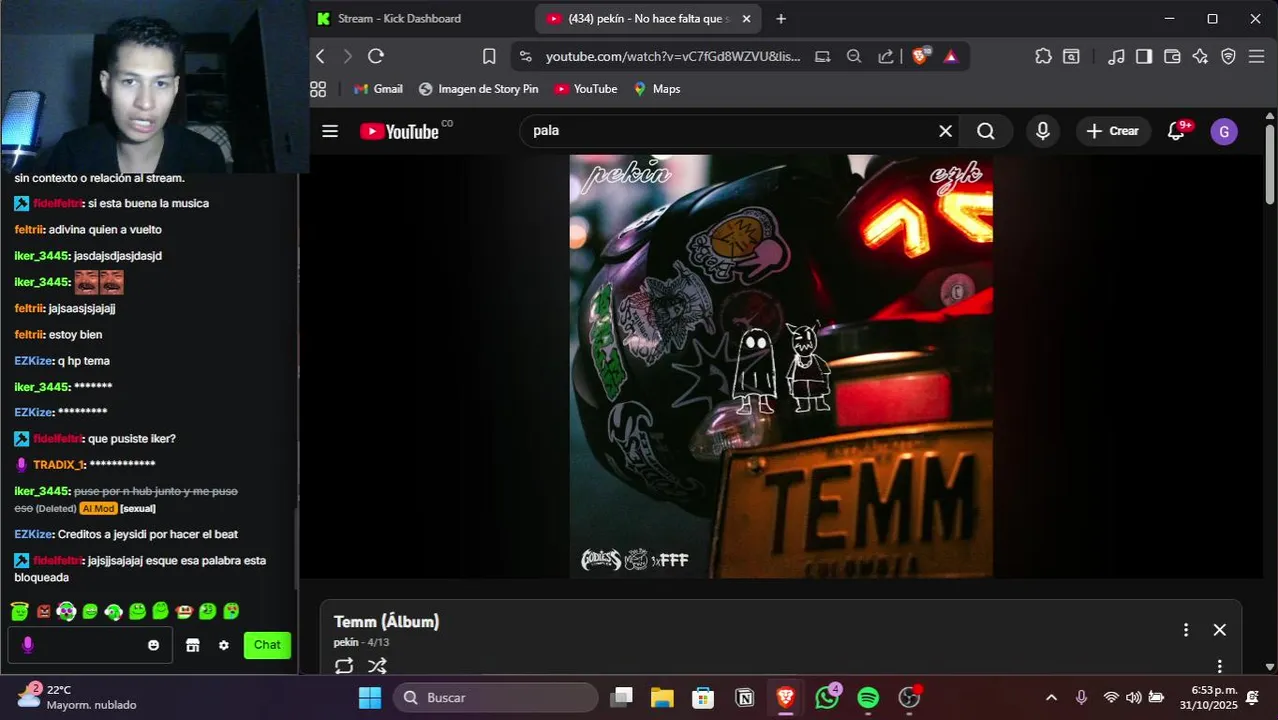This screenshot has height=720, width=1278.
Task: Open the Kick chat shop icon
Action: (193, 645)
